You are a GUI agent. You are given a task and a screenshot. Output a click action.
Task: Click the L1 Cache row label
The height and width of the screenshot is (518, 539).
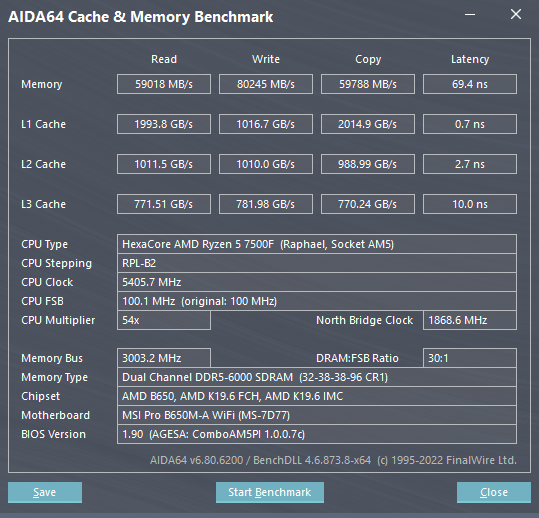pos(43,124)
